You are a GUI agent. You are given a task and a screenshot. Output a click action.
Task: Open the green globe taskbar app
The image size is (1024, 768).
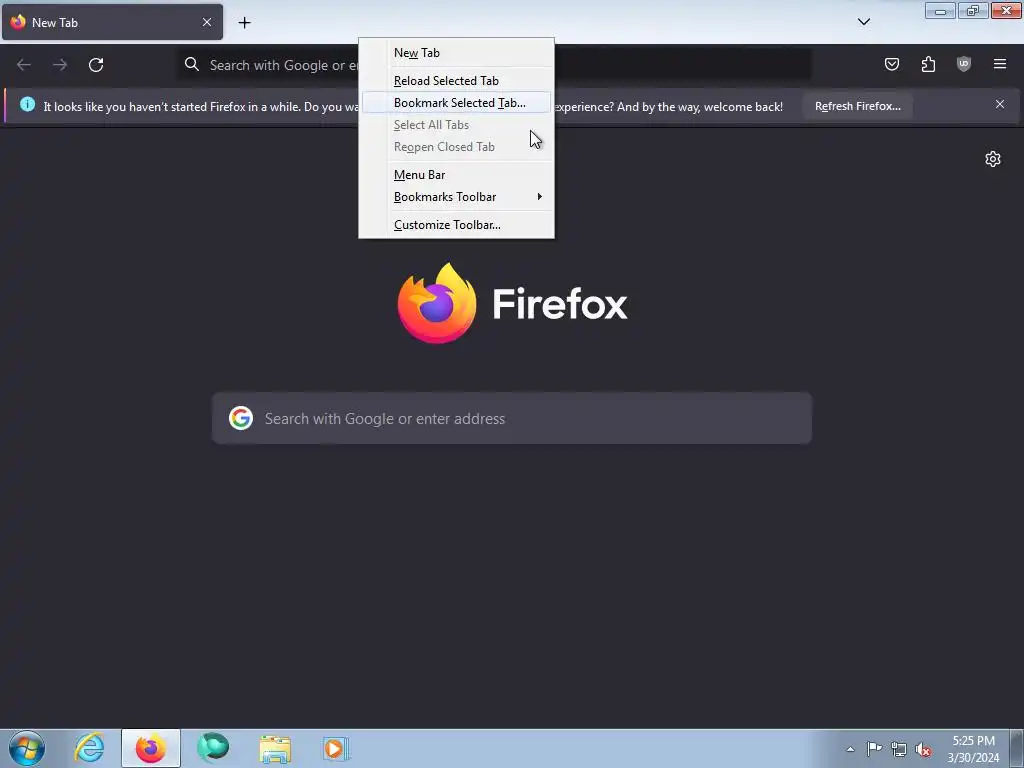tap(213, 748)
